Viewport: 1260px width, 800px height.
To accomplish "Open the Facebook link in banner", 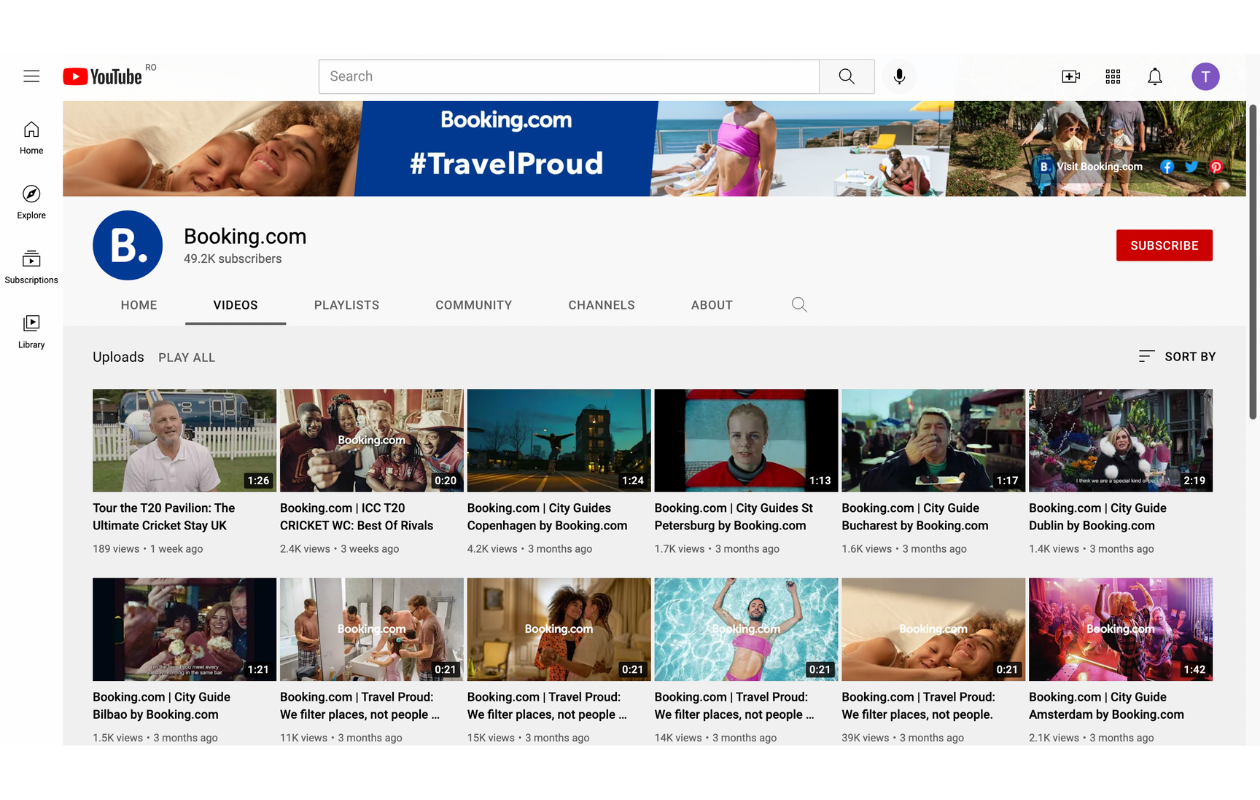I will (x=1167, y=167).
